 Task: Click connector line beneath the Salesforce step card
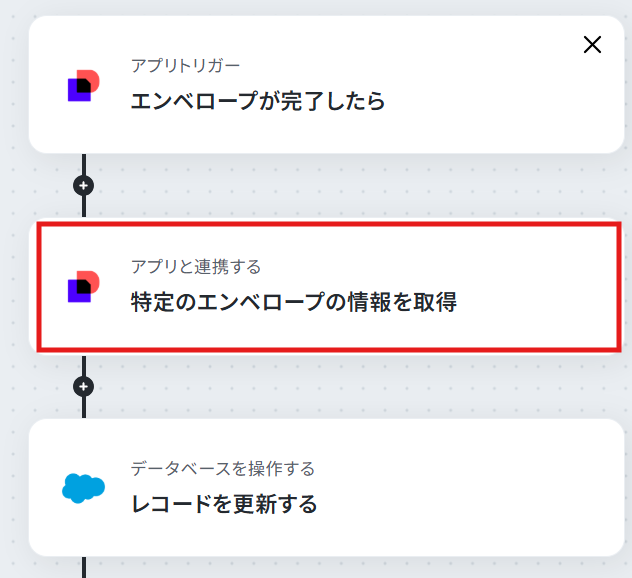point(84,568)
